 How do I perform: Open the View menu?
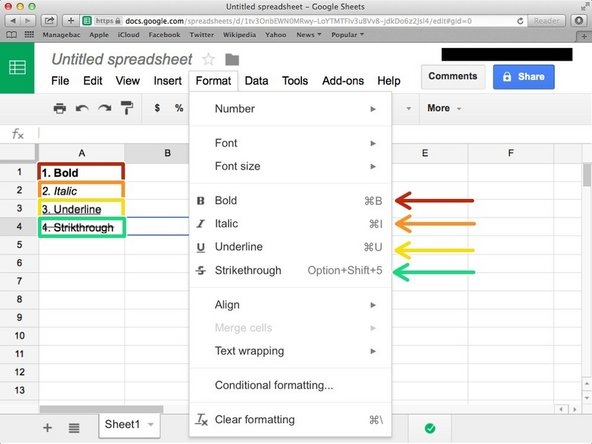click(128, 81)
